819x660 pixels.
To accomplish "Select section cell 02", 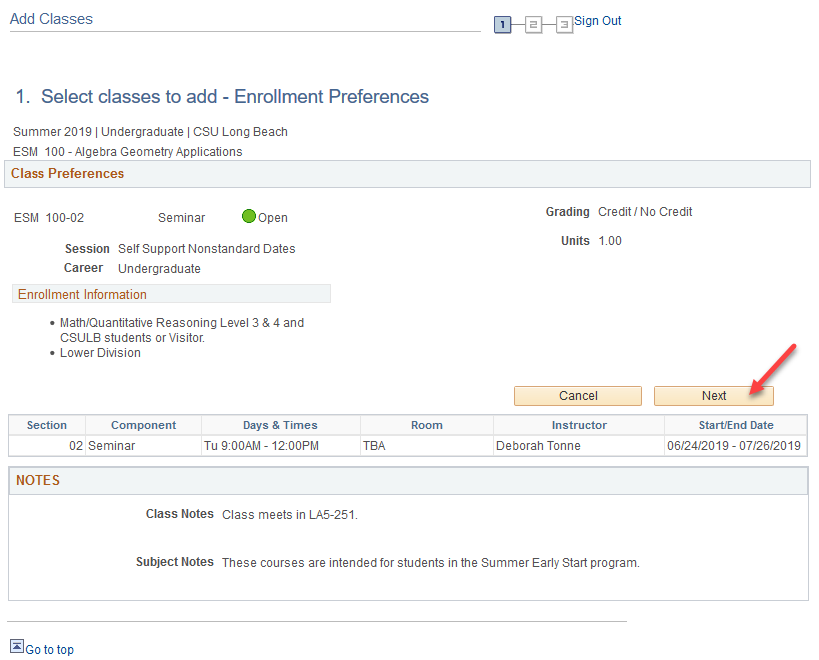I will [47, 446].
